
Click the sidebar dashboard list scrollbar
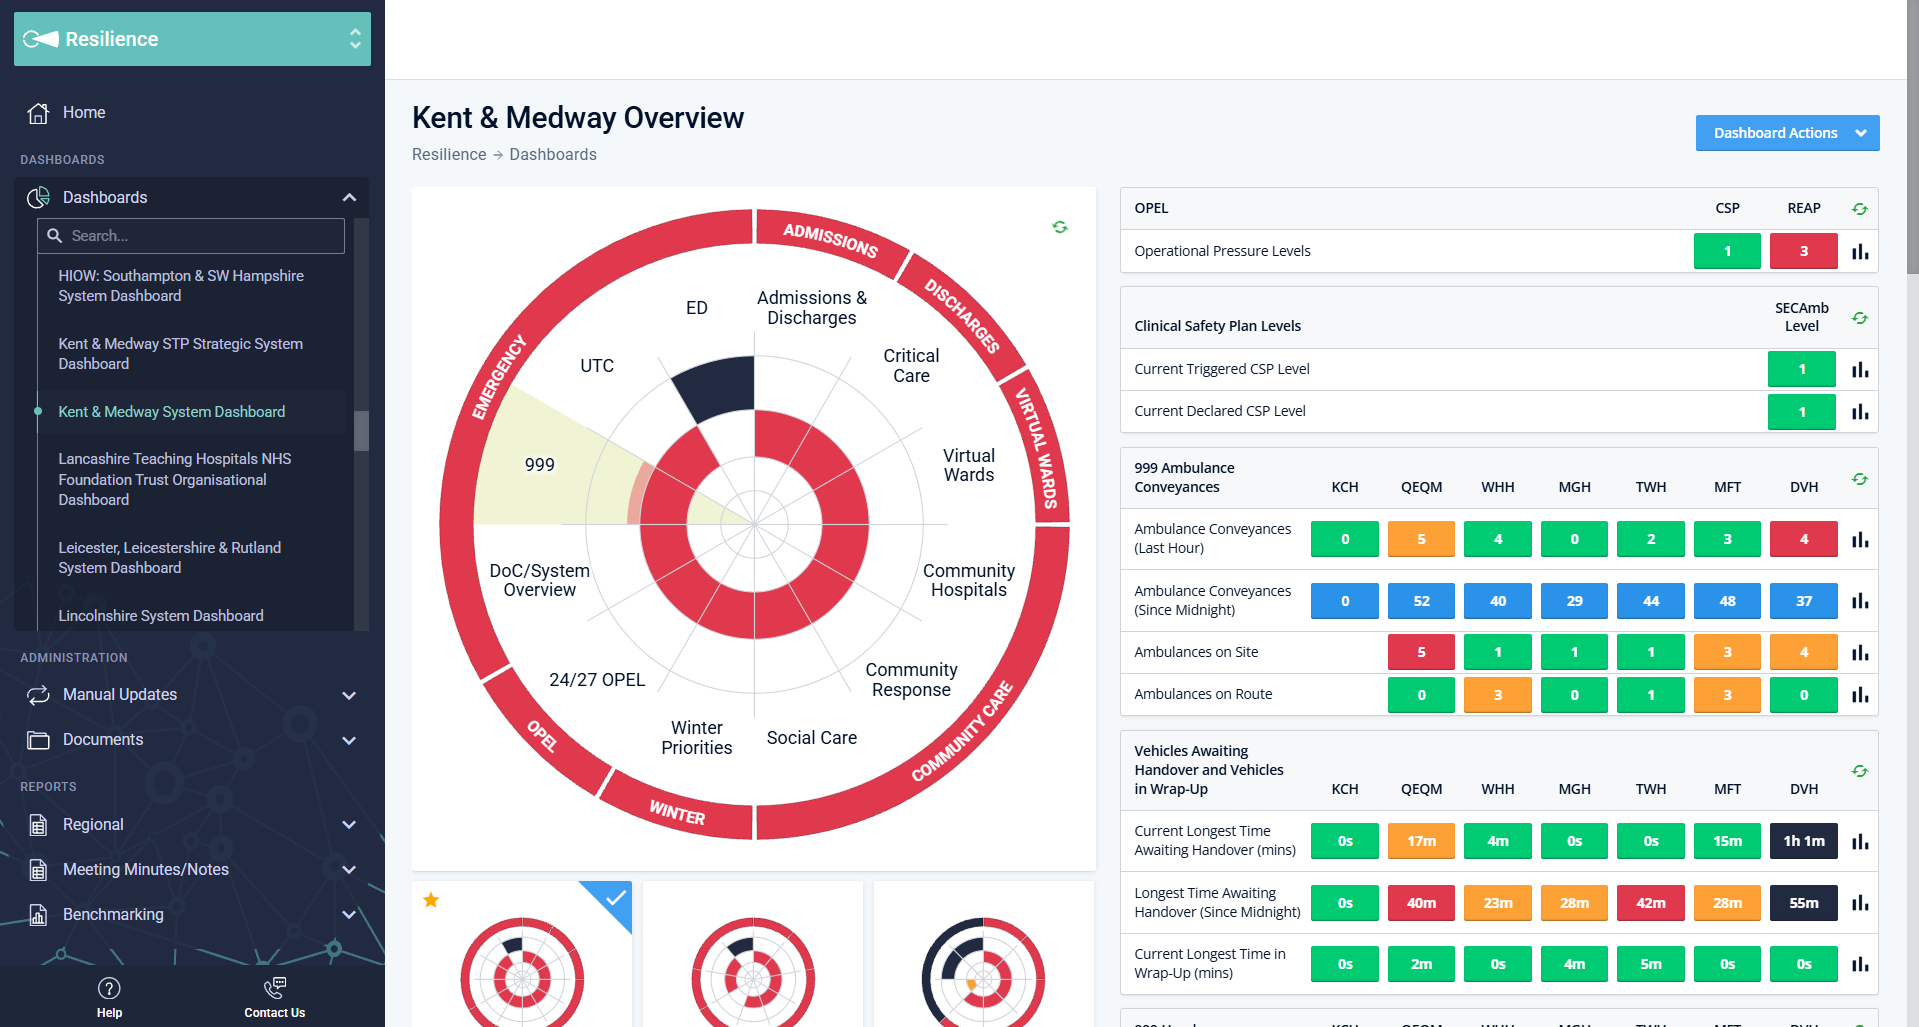[361, 431]
